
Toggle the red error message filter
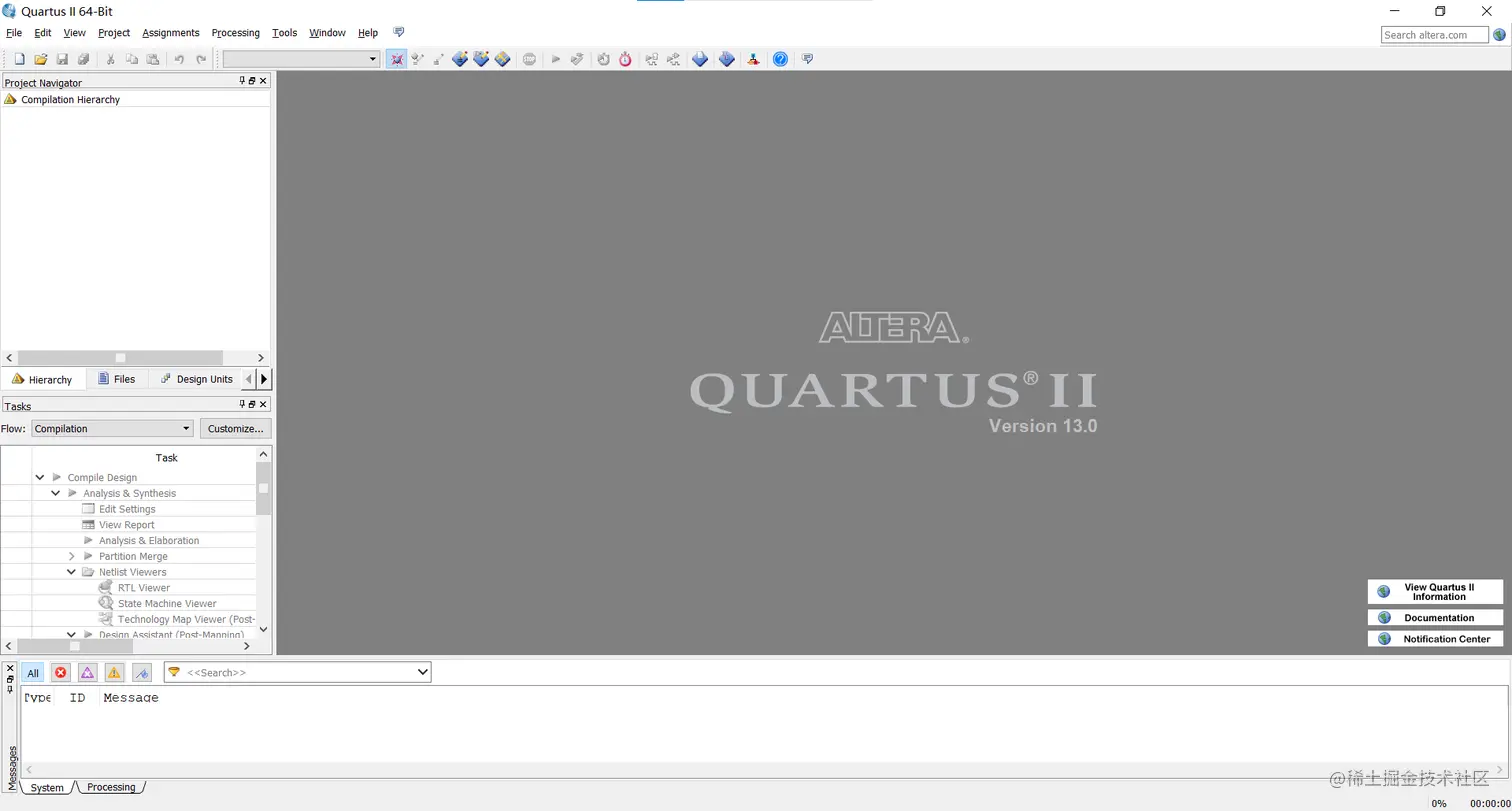60,673
